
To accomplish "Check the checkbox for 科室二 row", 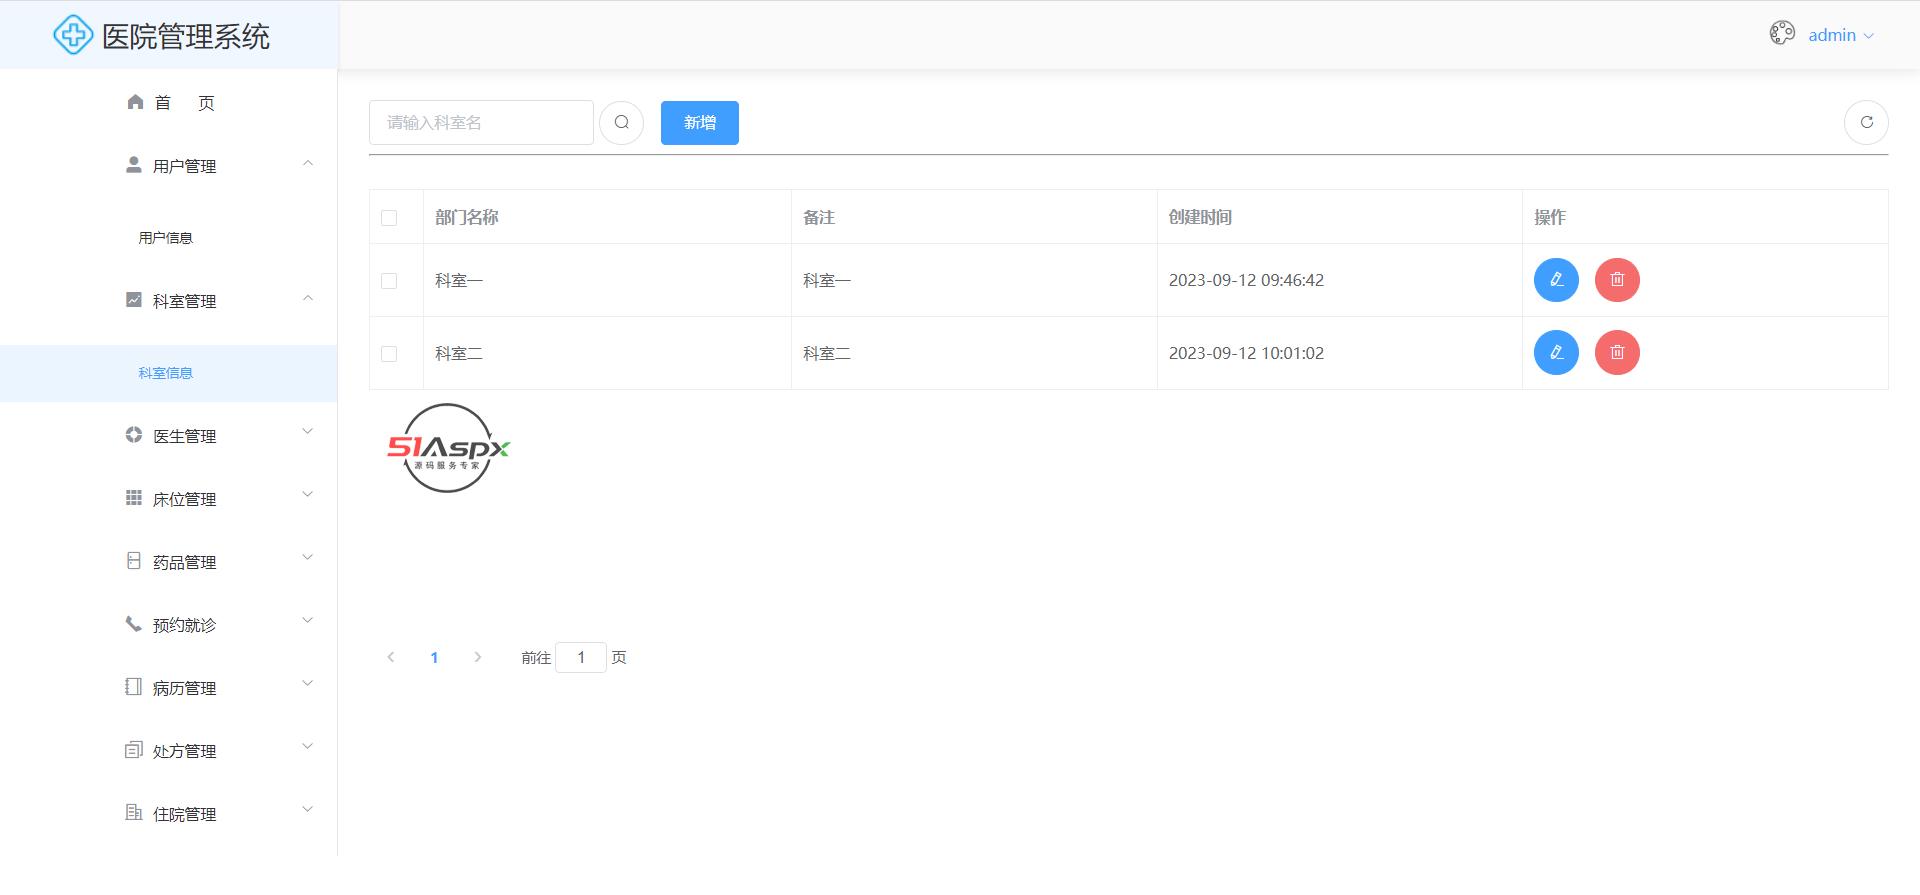I will click(x=389, y=354).
